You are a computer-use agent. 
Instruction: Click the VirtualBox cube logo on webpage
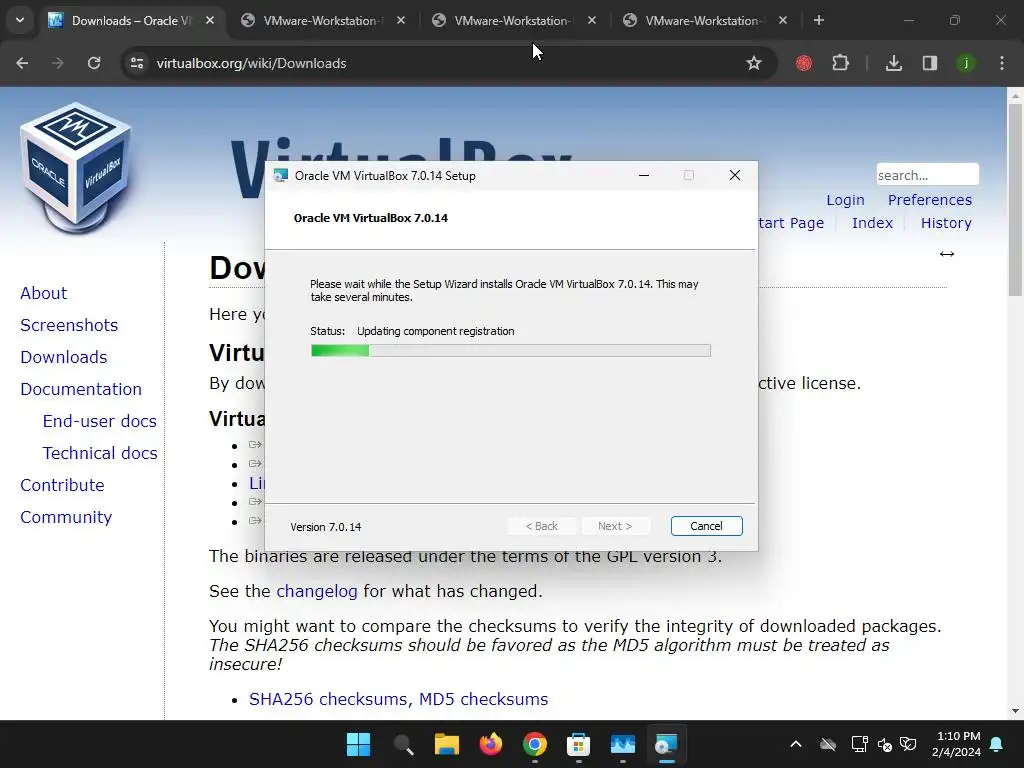[x=76, y=168]
